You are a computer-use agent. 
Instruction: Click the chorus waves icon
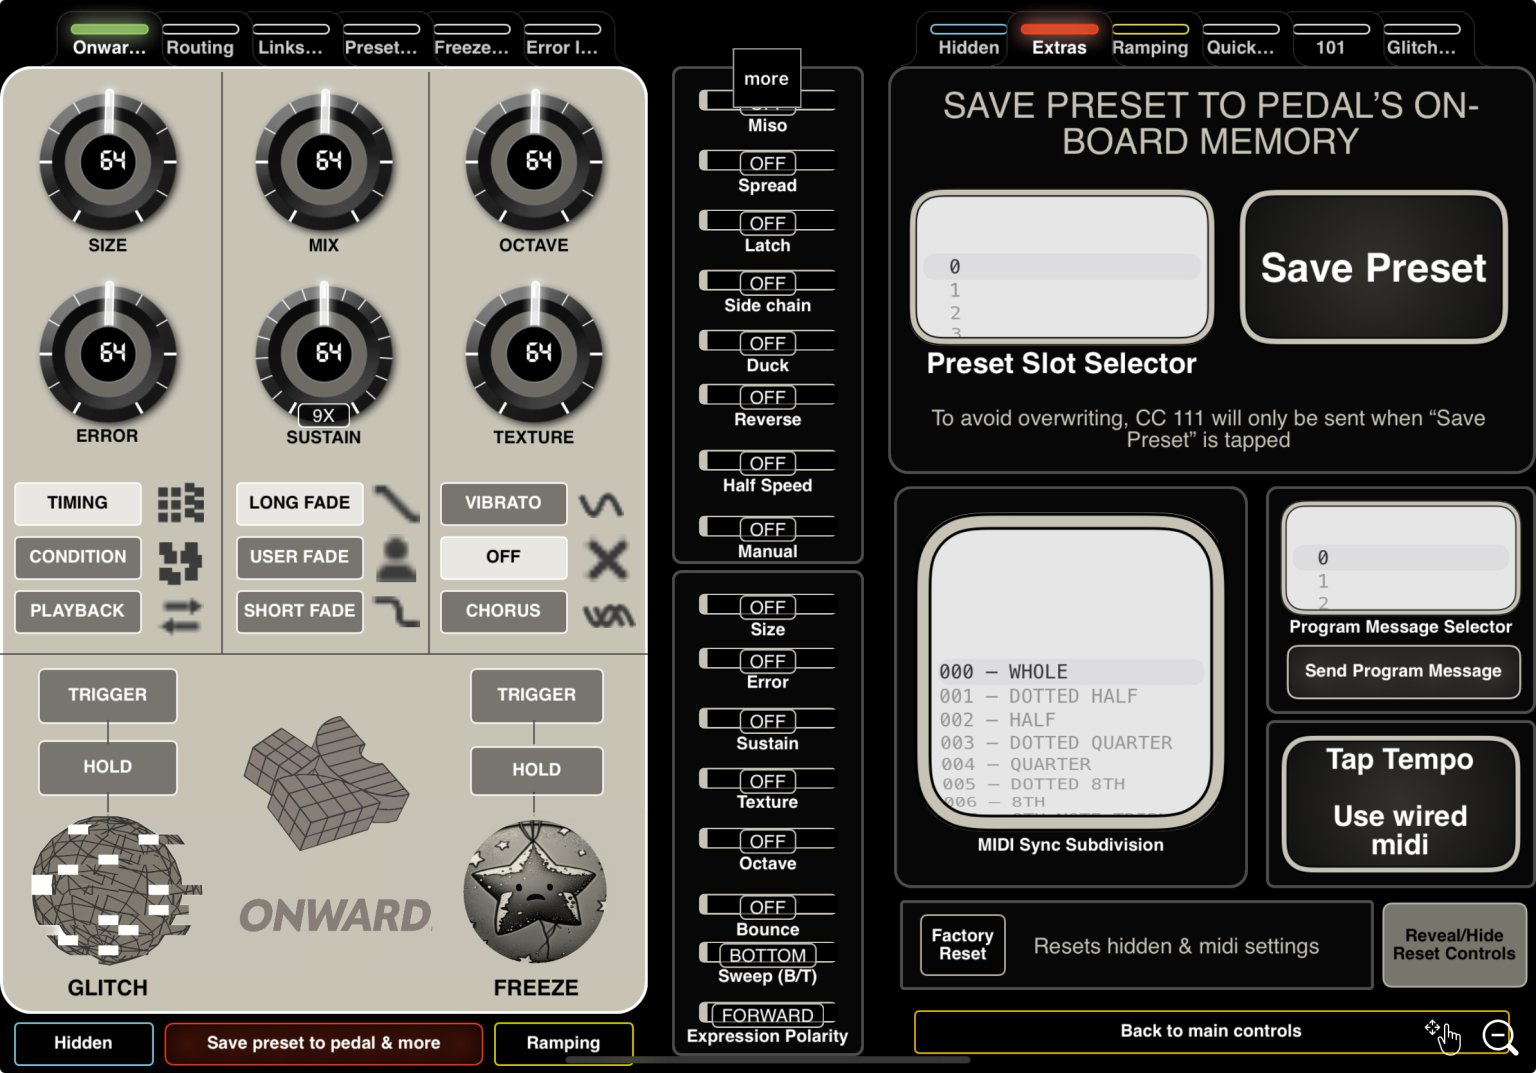[609, 615]
